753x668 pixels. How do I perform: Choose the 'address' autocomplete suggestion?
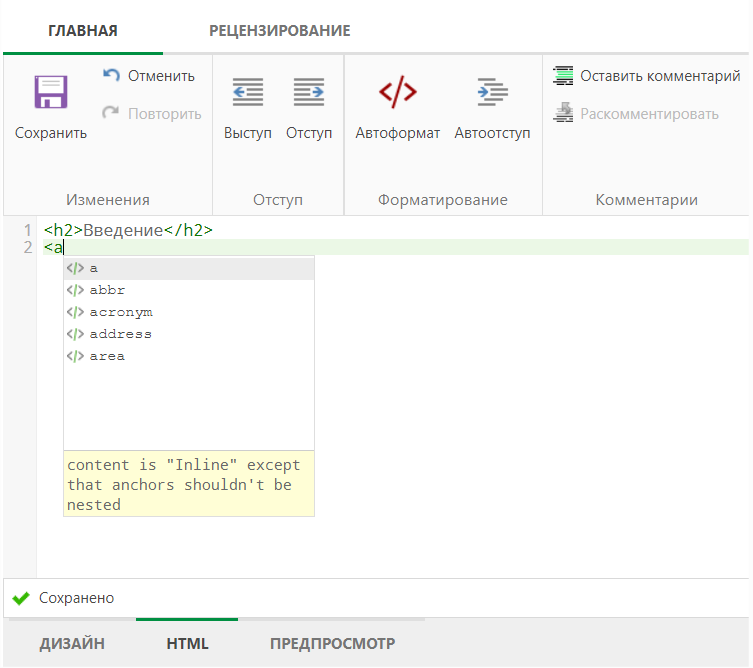(189, 334)
